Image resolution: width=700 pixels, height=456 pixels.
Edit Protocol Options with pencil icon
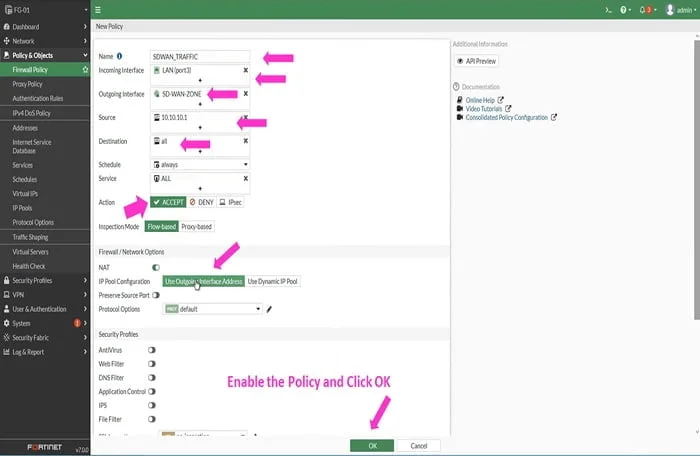pyautogui.click(x=269, y=309)
